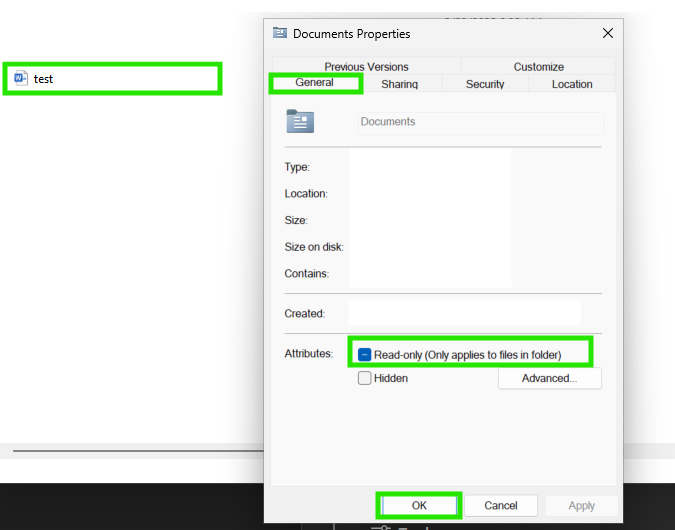Click the title bar Documents folder icon

(280, 33)
